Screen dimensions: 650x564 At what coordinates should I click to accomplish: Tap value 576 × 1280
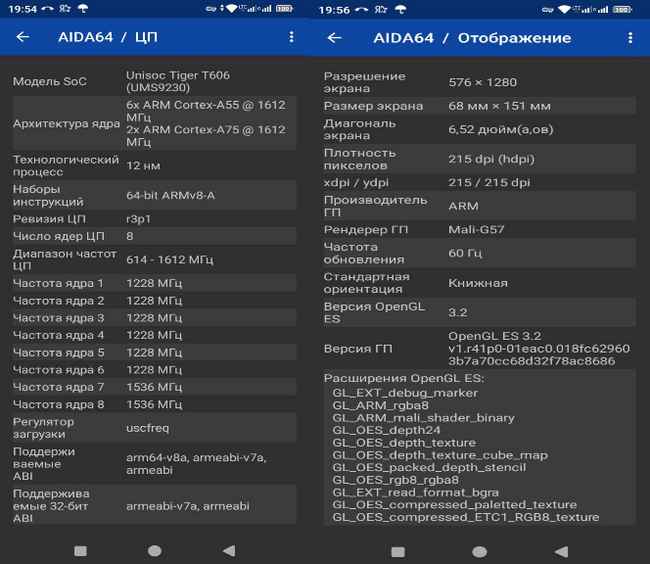pos(483,82)
